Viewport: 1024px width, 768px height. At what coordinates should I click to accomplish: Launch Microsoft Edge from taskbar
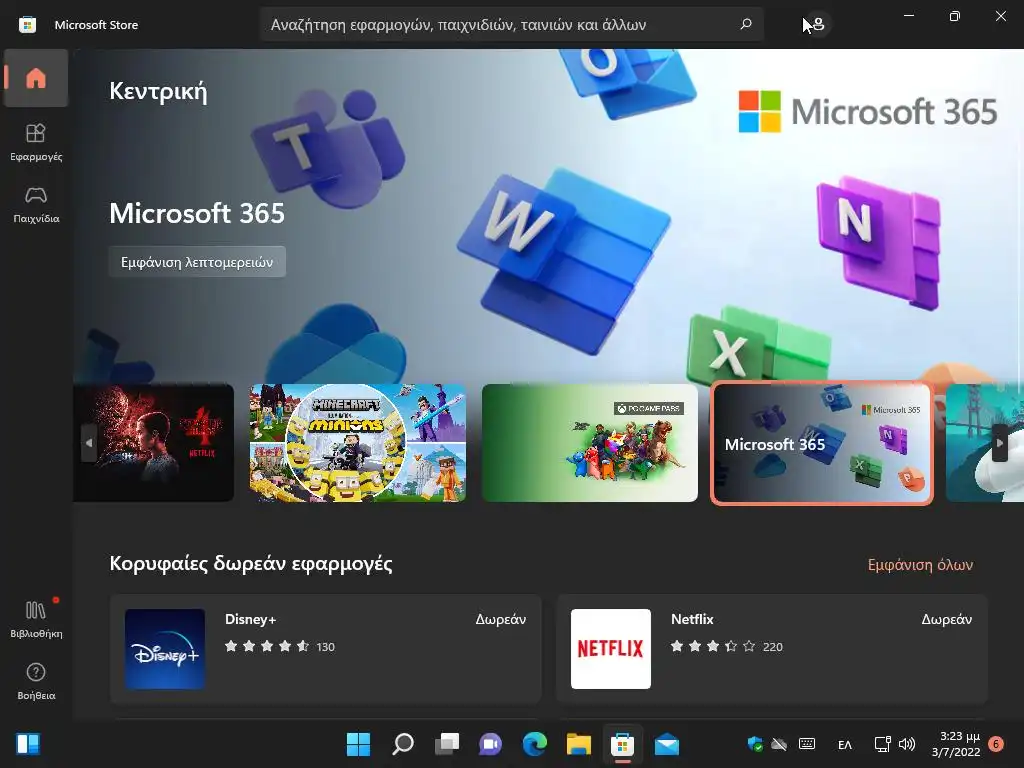coord(535,744)
